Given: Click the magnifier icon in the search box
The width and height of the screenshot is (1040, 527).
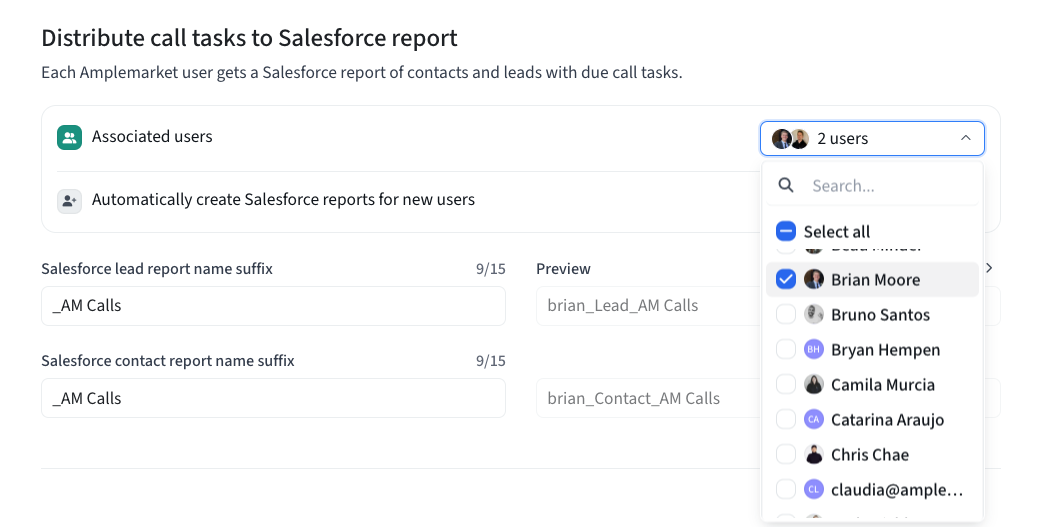Looking at the screenshot, I should (786, 186).
